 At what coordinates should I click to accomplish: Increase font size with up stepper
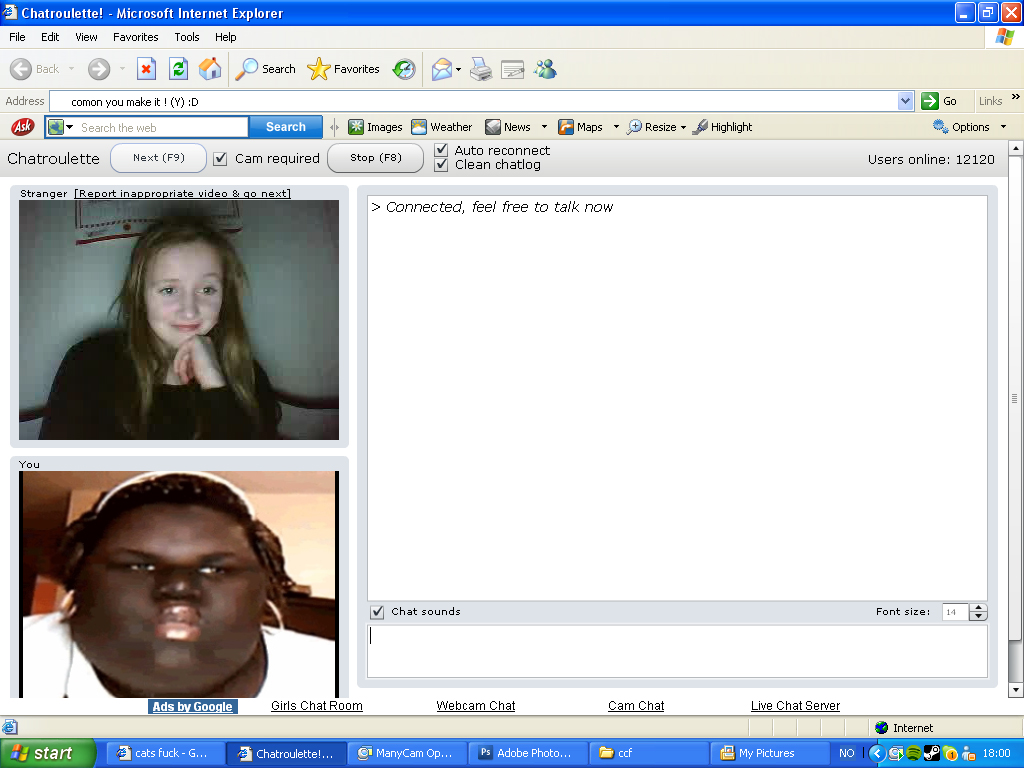point(978,607)
